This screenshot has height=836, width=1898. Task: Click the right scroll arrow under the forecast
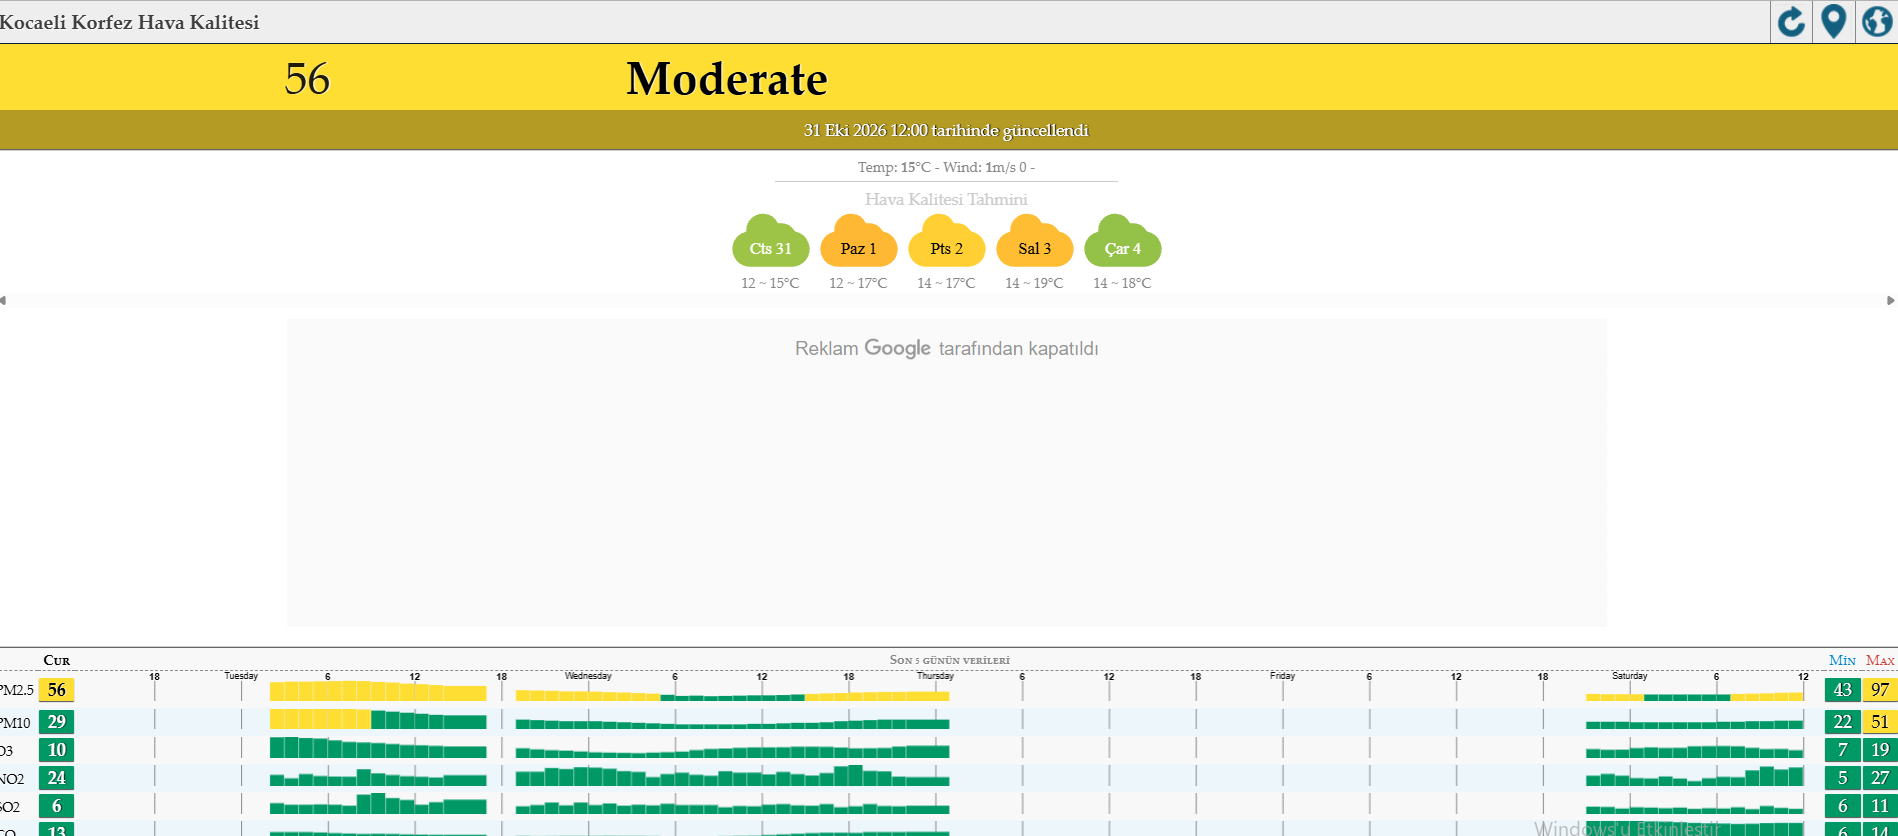[x=1891, y=300]
